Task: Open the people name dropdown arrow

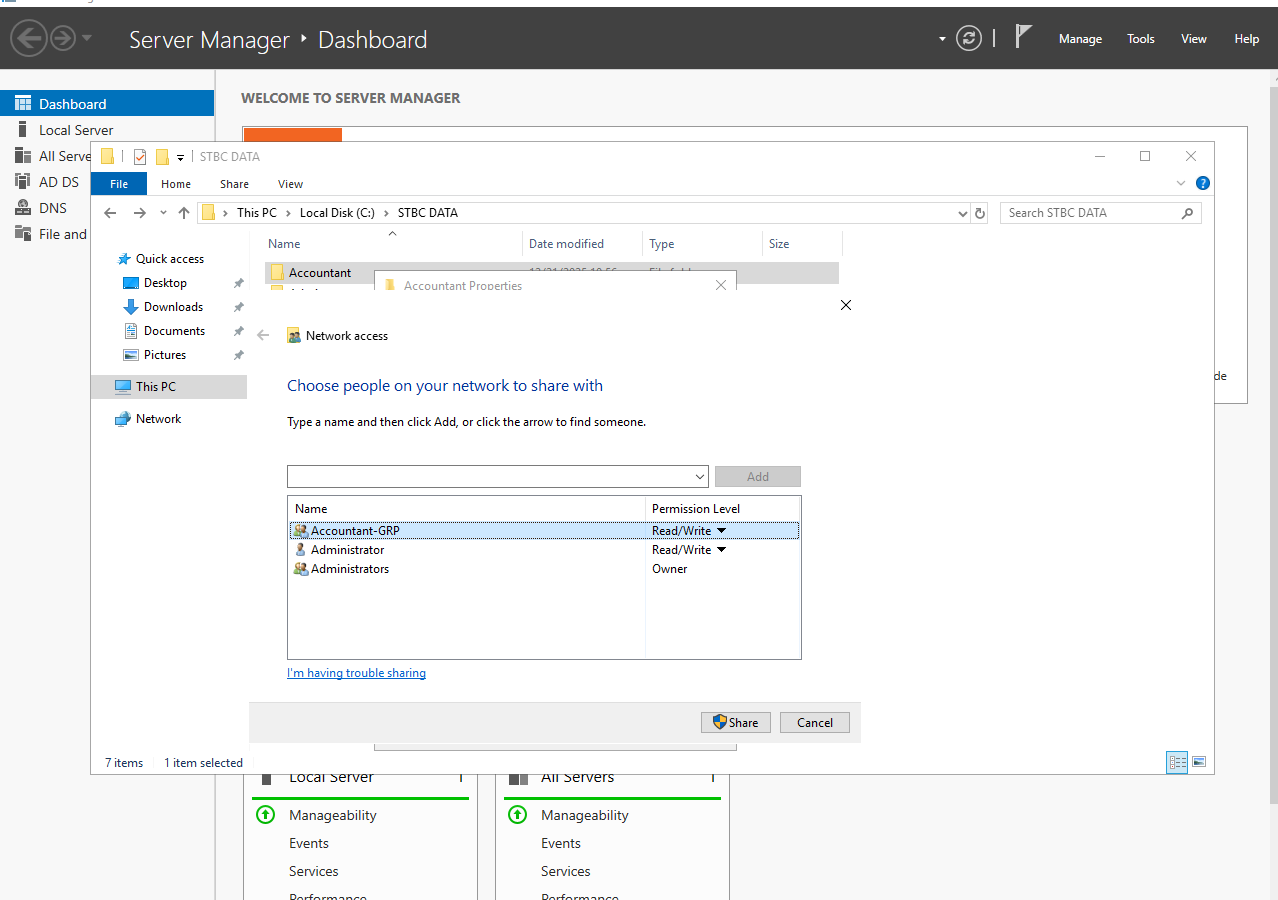Action: tap(699, 476)
